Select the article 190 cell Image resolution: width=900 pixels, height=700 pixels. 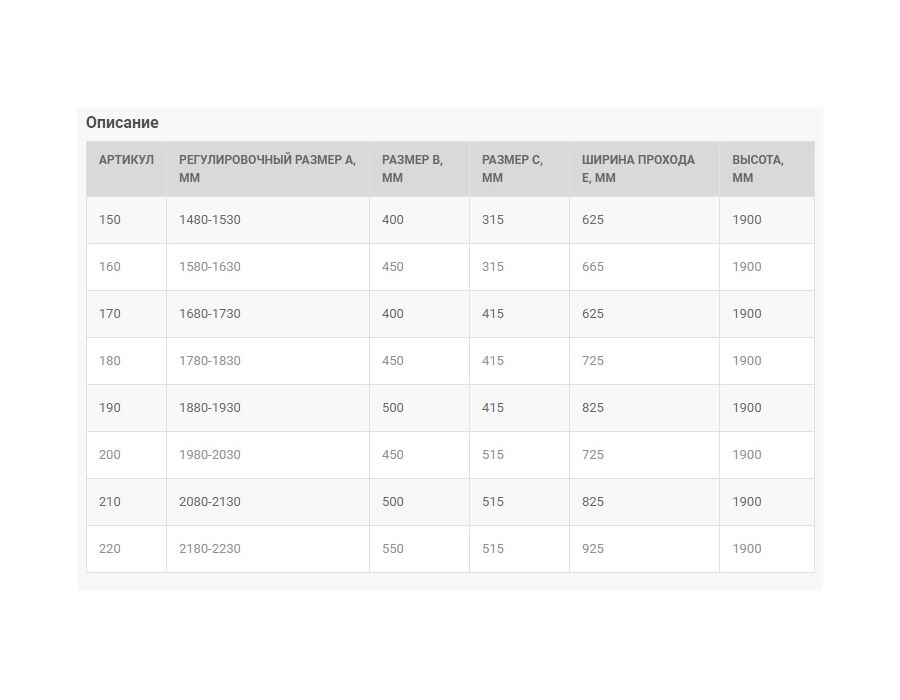point(126,408)
